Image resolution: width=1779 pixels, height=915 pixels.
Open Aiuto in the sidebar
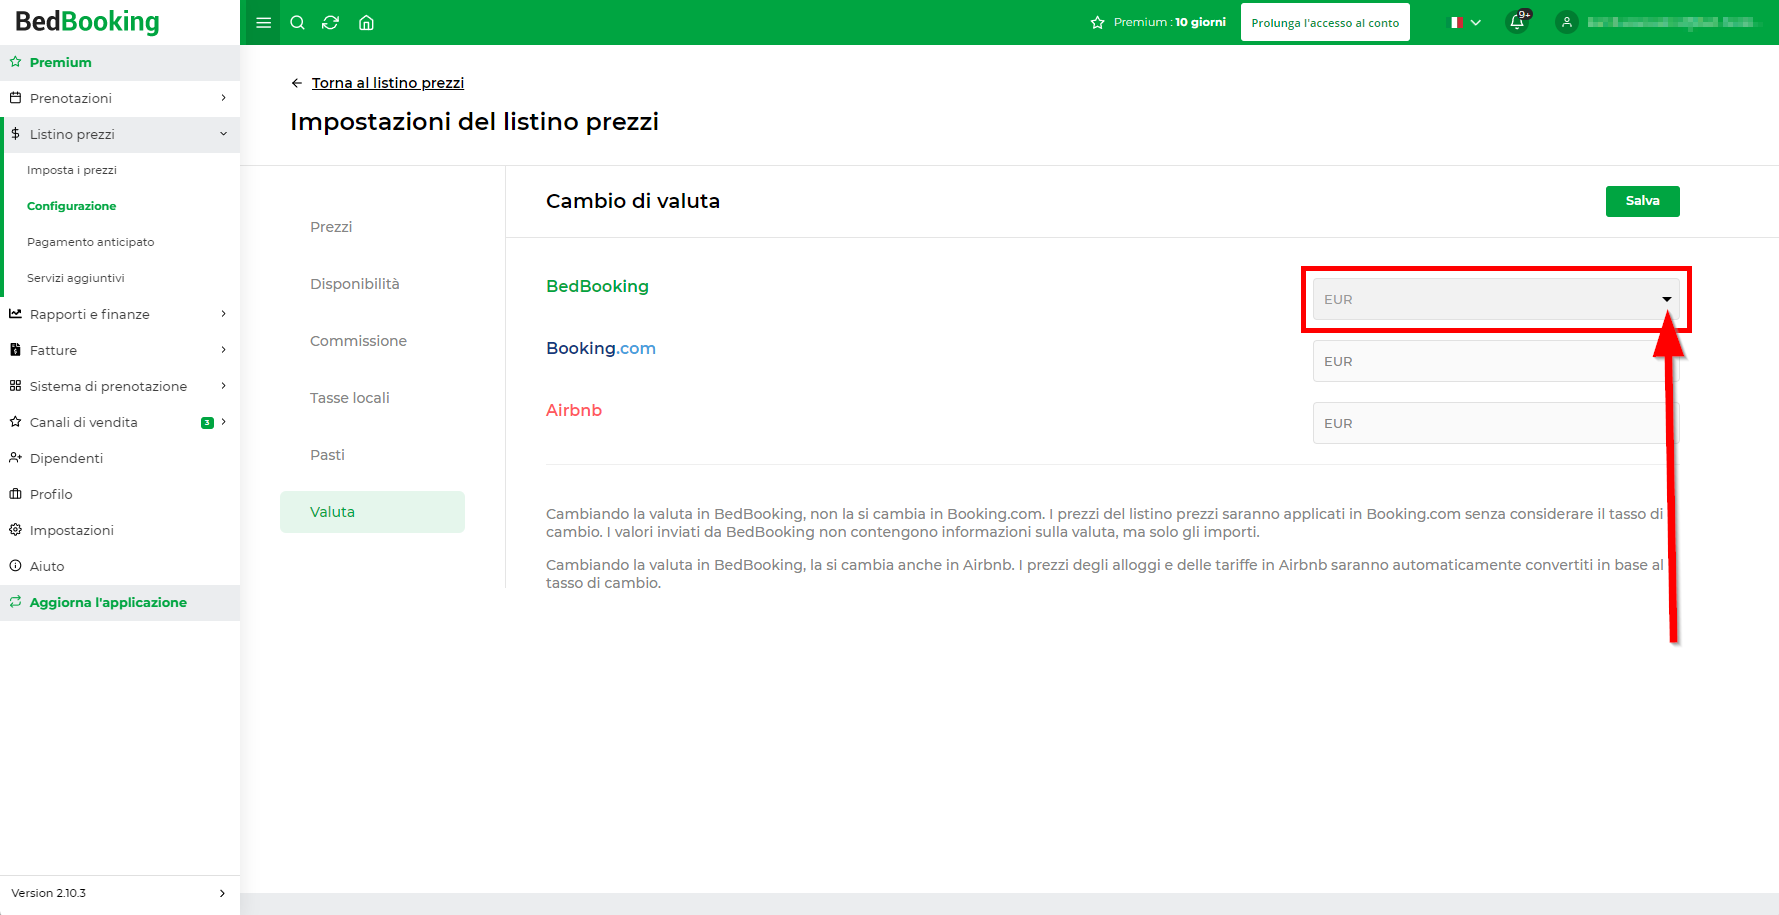point(120,566)
